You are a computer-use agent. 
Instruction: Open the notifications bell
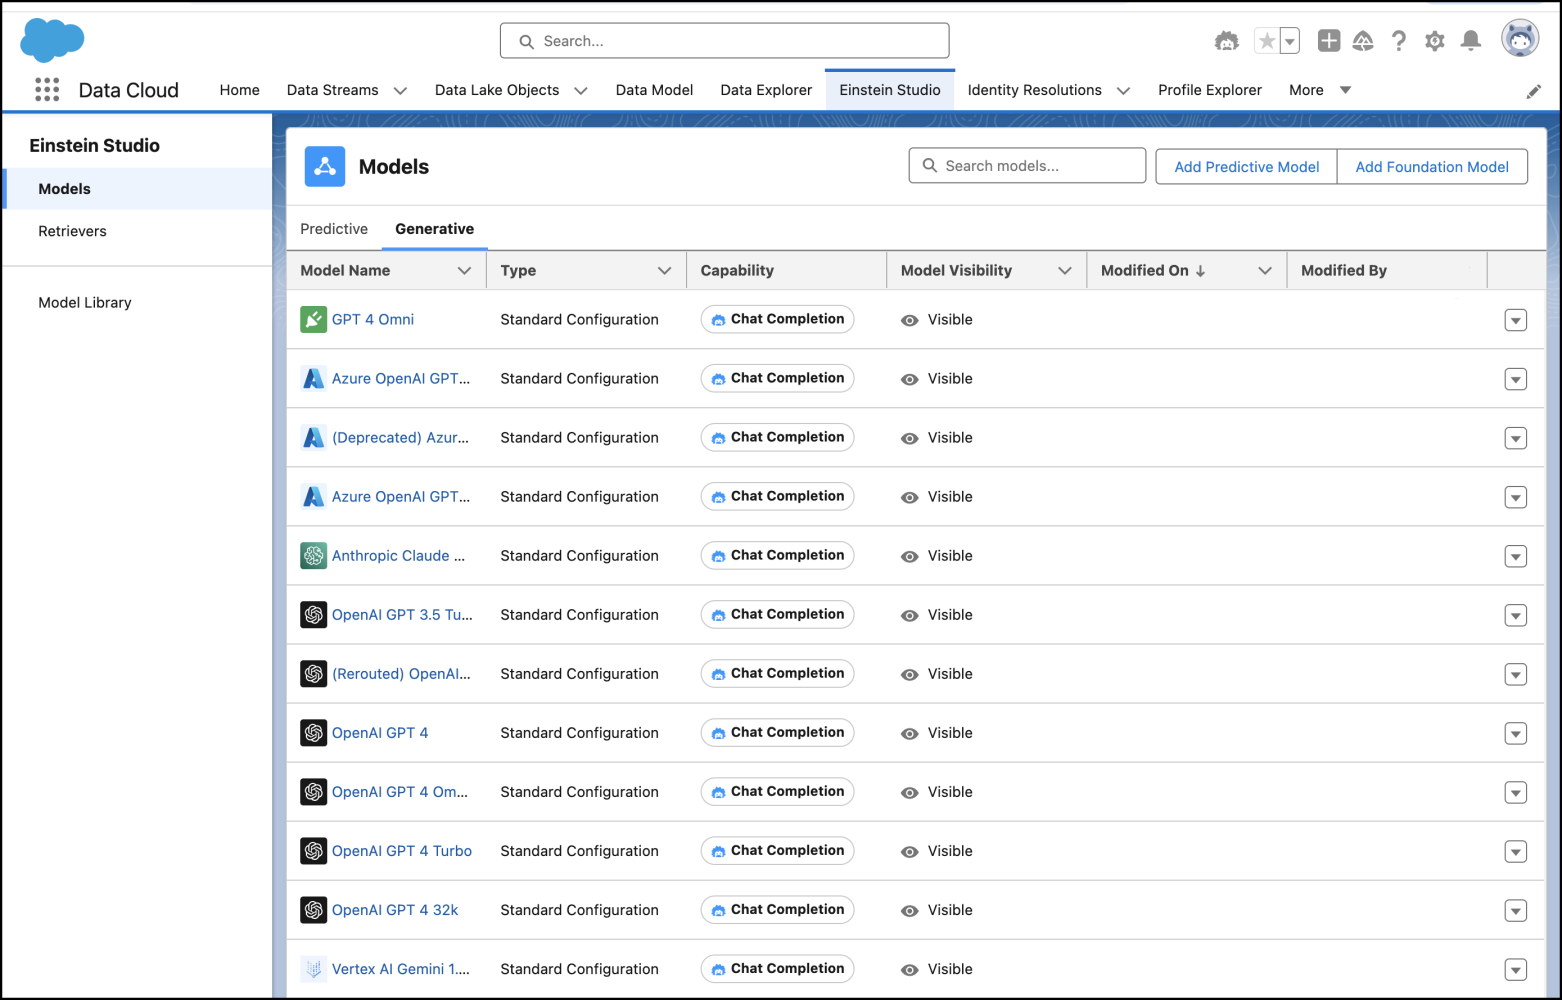(x=1471, y=41)
